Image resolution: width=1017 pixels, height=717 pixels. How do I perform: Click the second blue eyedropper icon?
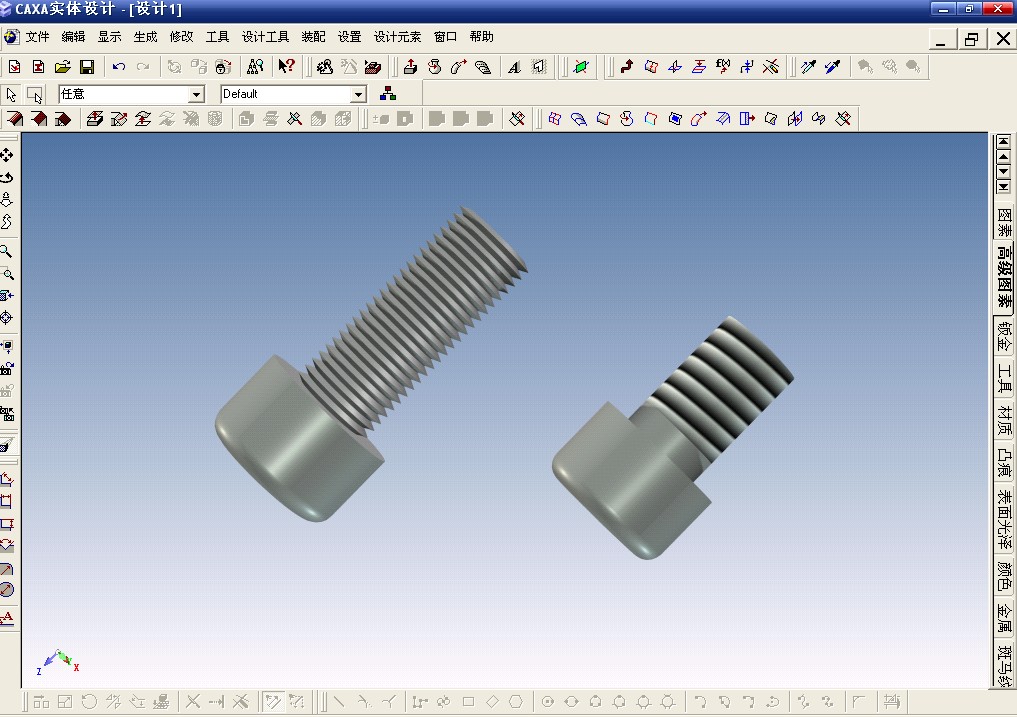832,66
